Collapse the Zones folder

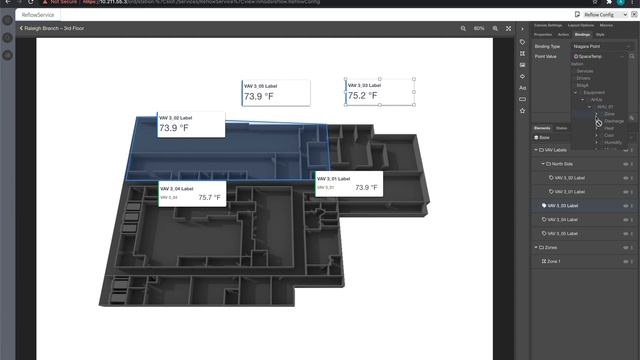536,248
